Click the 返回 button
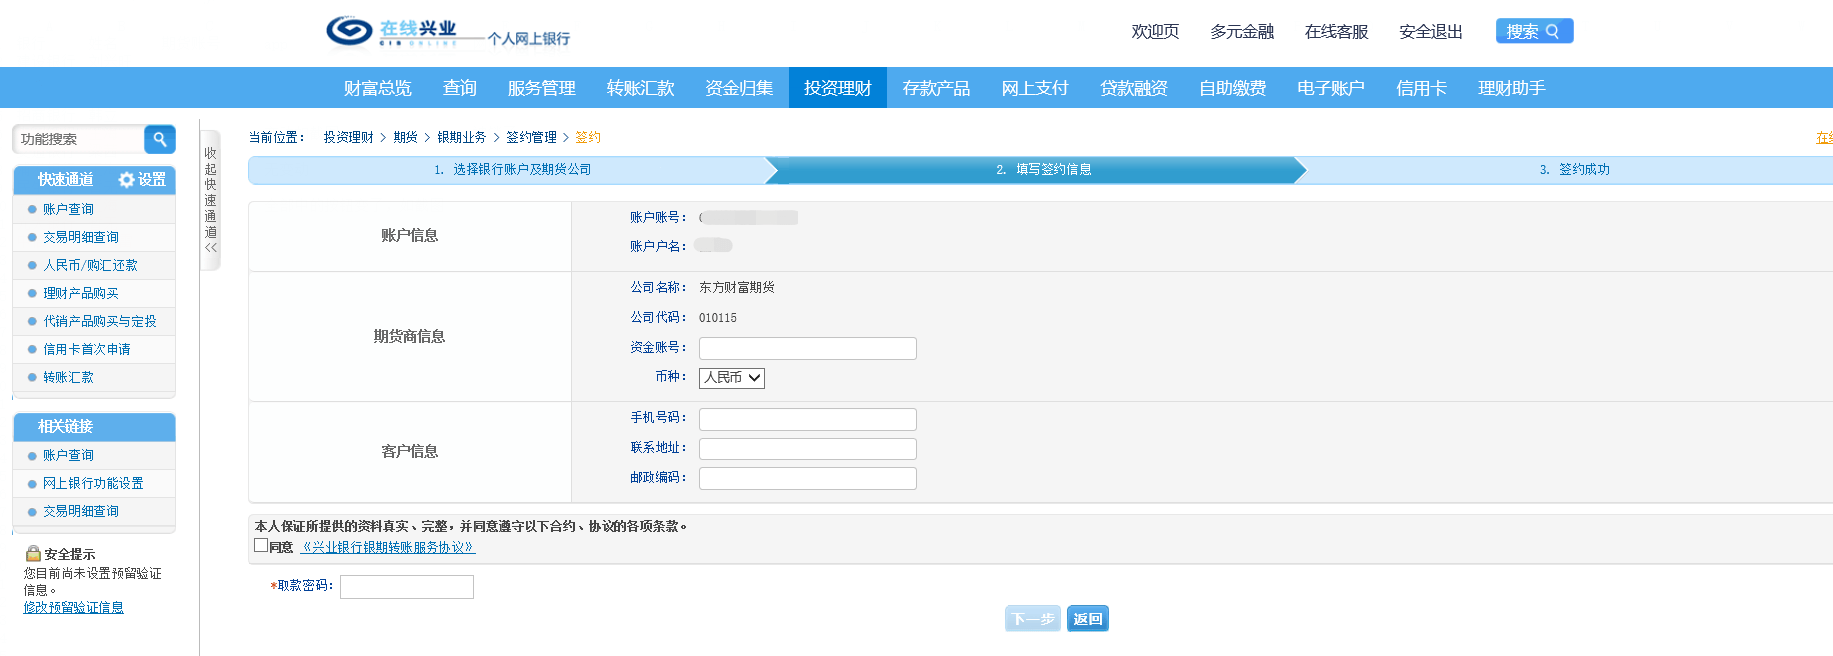1833x656 pixels. [x=1087, y=619]
